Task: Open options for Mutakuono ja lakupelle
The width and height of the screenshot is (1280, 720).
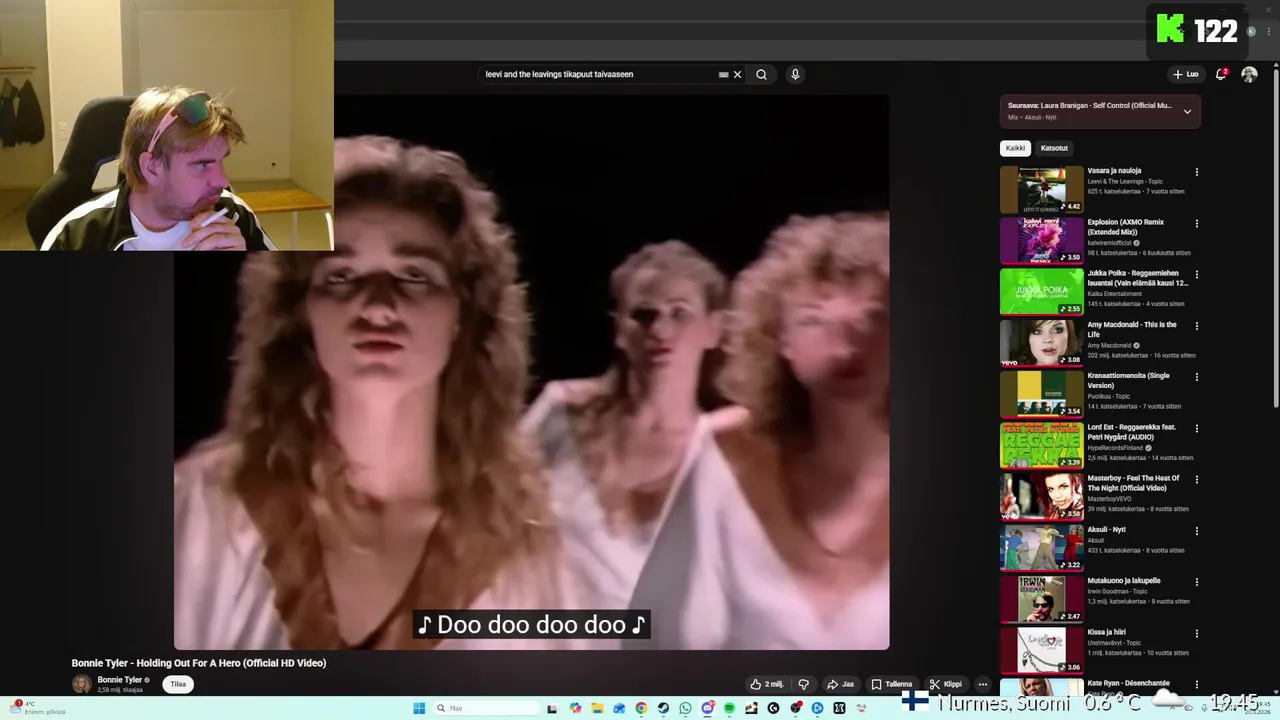Action: coord(1196,582)
